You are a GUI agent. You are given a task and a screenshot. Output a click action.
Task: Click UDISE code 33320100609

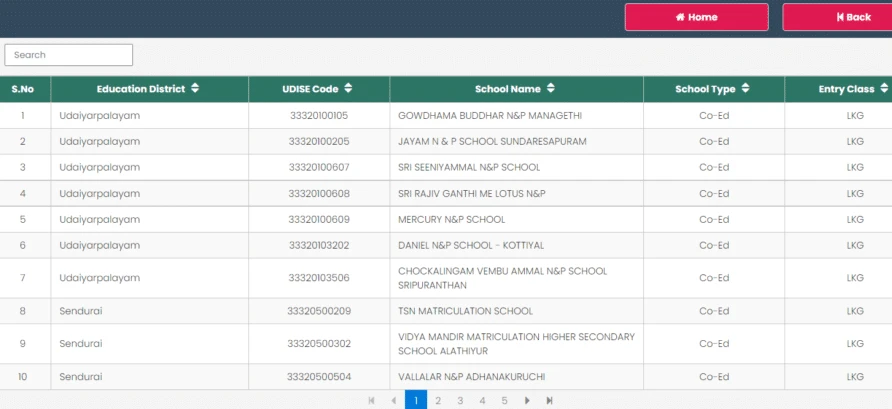319,220
